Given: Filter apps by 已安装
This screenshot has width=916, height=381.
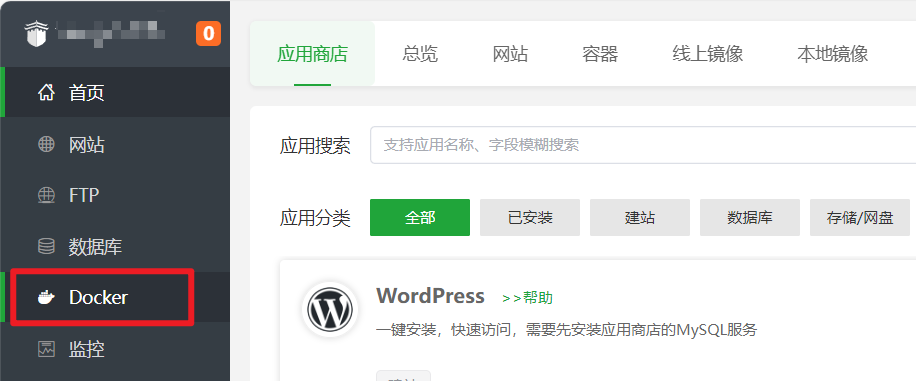Looking at the screenshot, I should pos(530,217).
